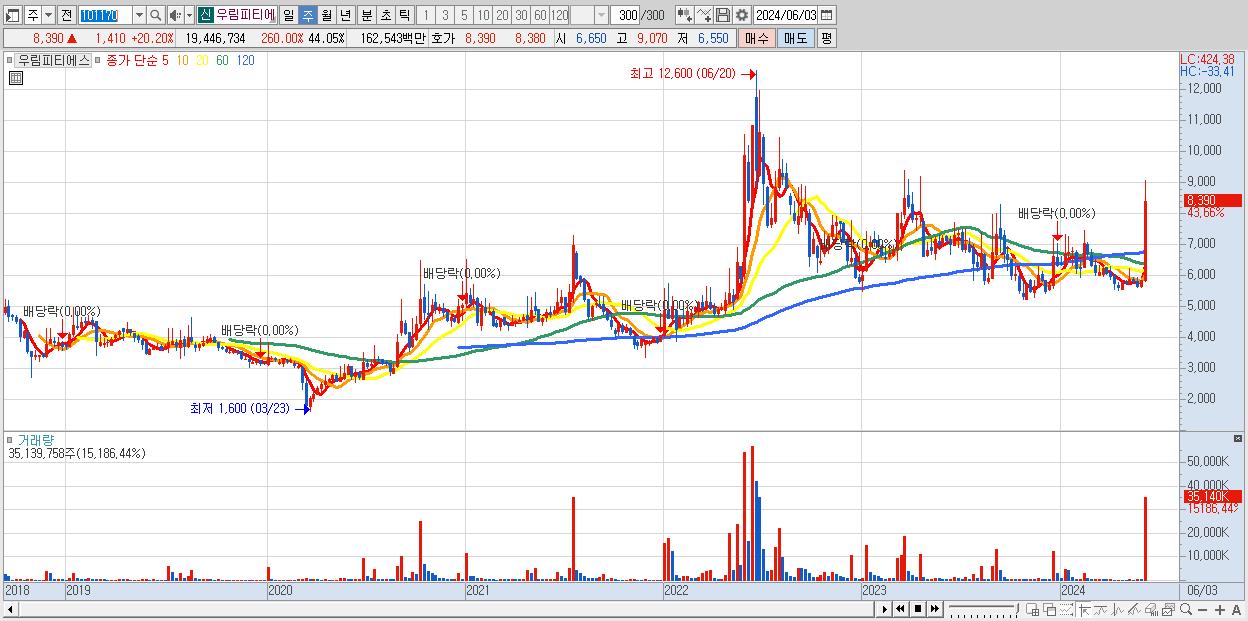Click rewind button in bottom controls
The height and width of the screenshot is (621, 1248).
[900, 609]
